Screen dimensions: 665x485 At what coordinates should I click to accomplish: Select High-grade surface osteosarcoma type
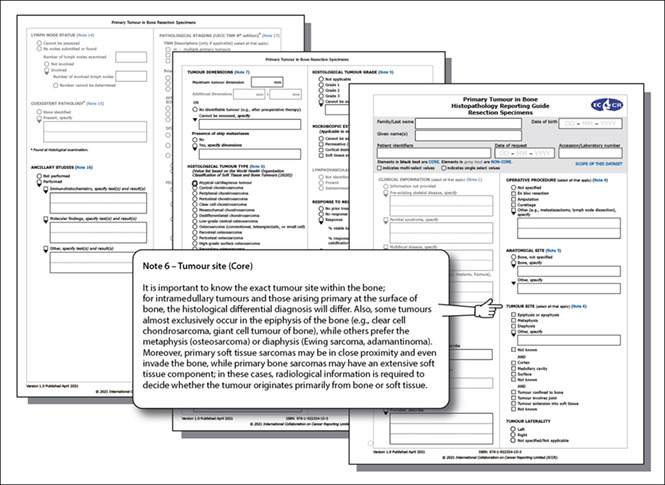coord(195,243)
